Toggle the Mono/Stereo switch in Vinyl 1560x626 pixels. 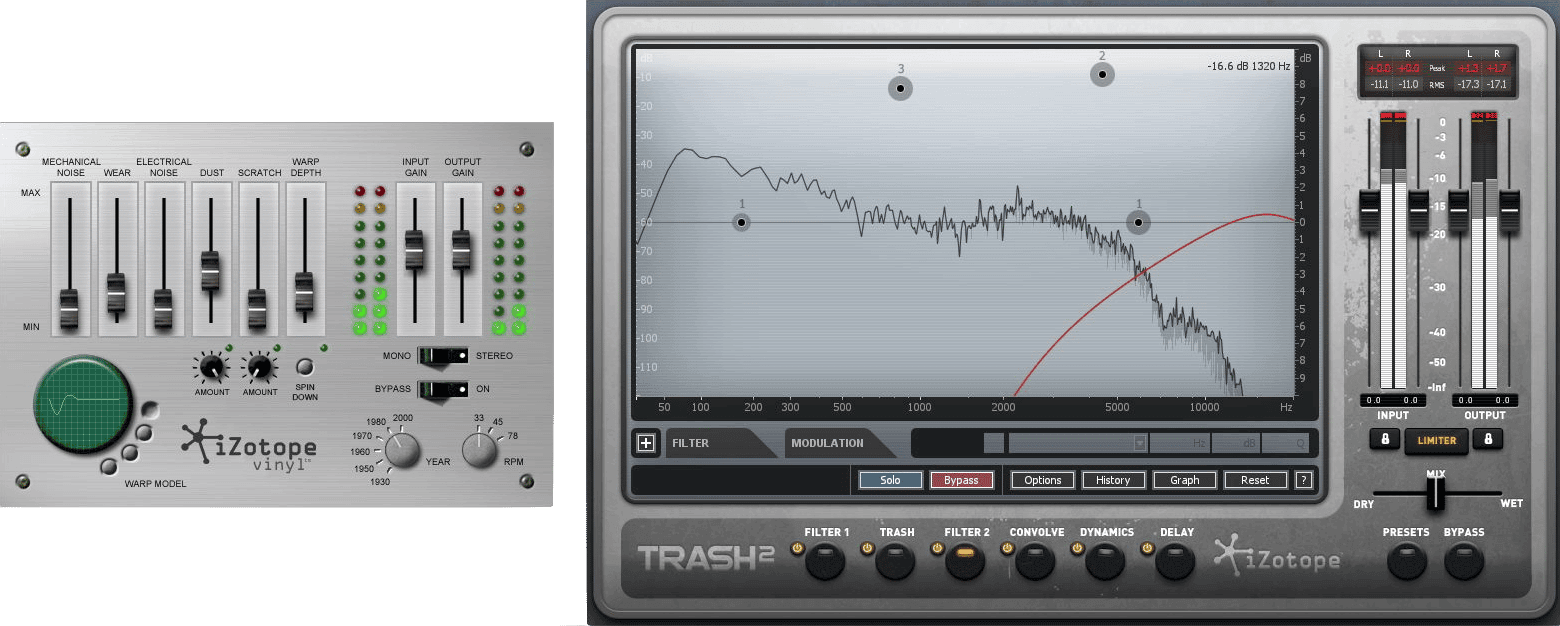pyautogui.click(x=443, y=355)
